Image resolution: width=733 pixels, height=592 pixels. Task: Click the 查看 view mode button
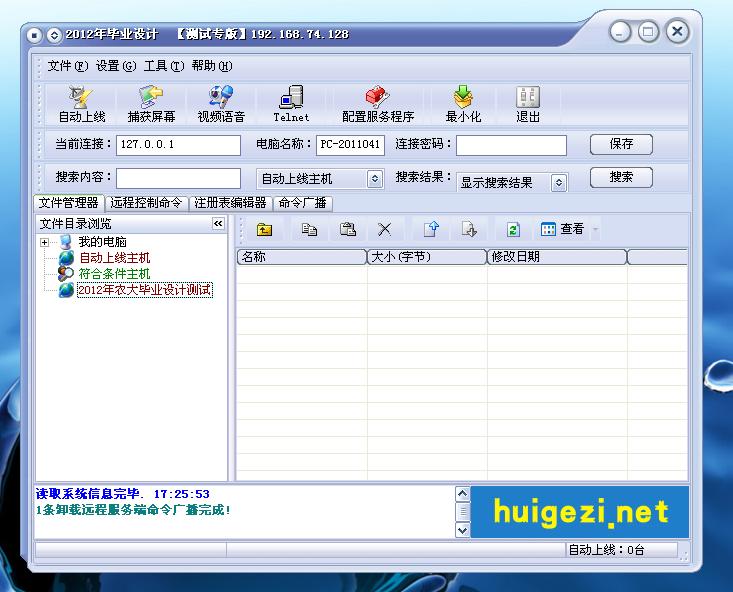click(562, 229)
